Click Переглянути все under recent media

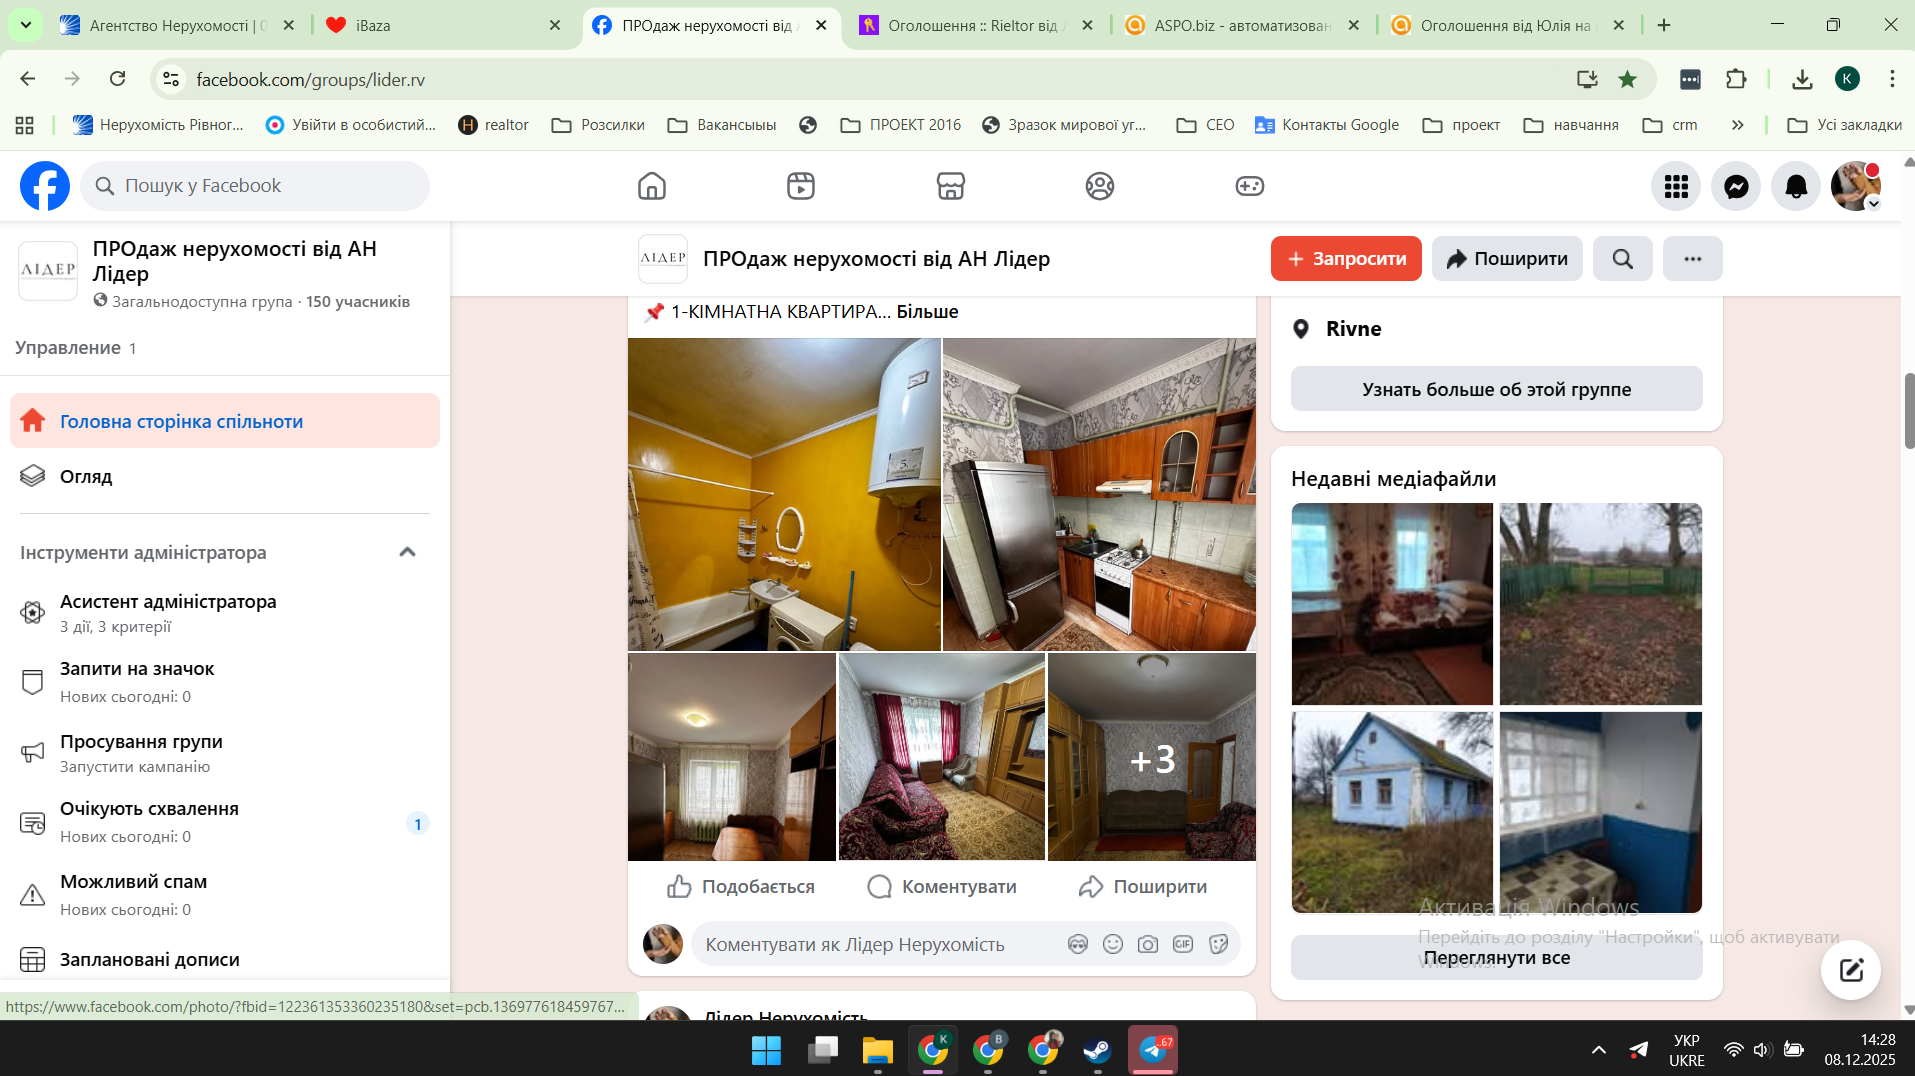pyautogui.click(x=1496, y=958)
